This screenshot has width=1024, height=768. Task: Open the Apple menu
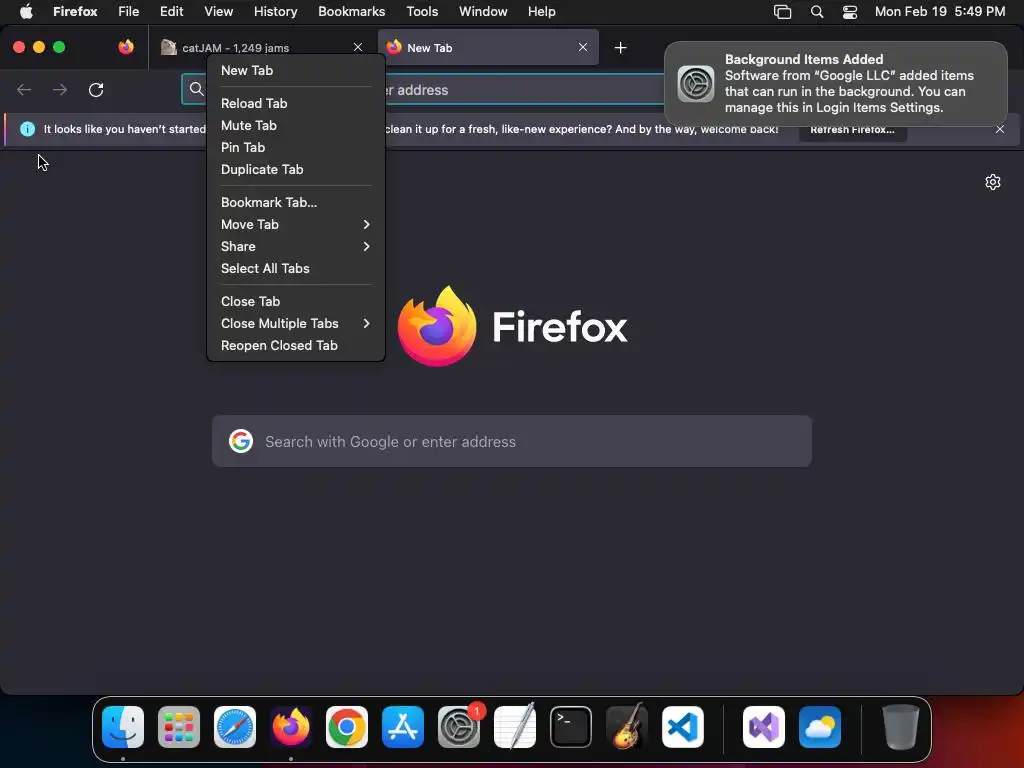pyautogui.click(x=26, y=12)
